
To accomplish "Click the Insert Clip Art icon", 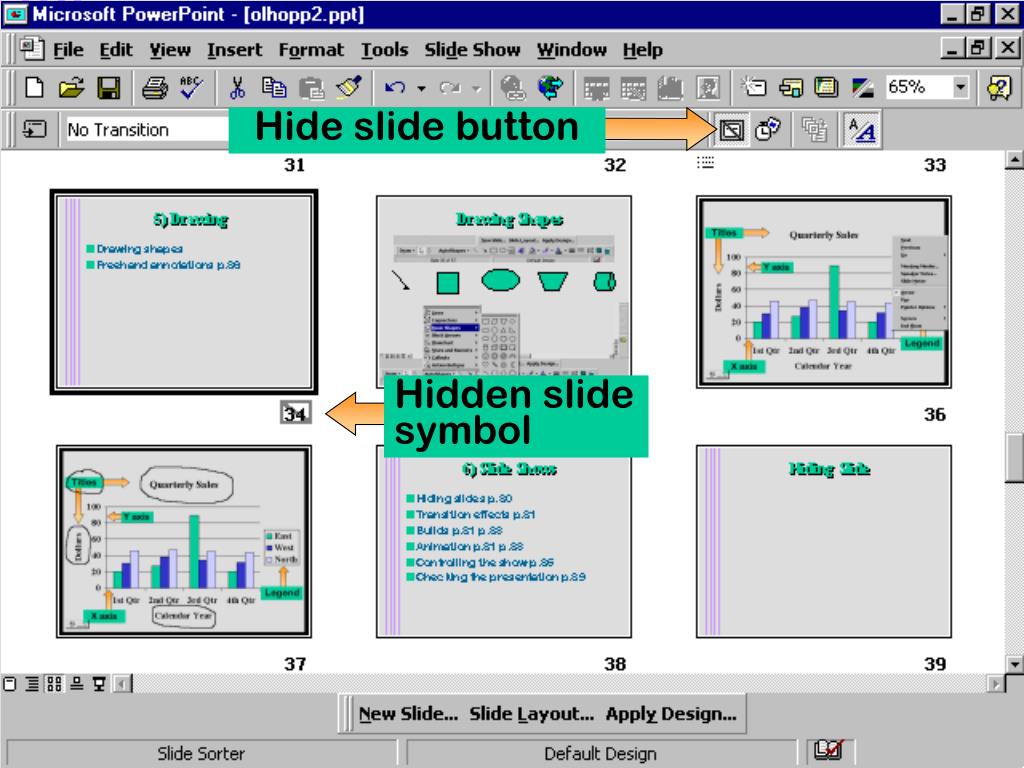I will coord(707,87).
